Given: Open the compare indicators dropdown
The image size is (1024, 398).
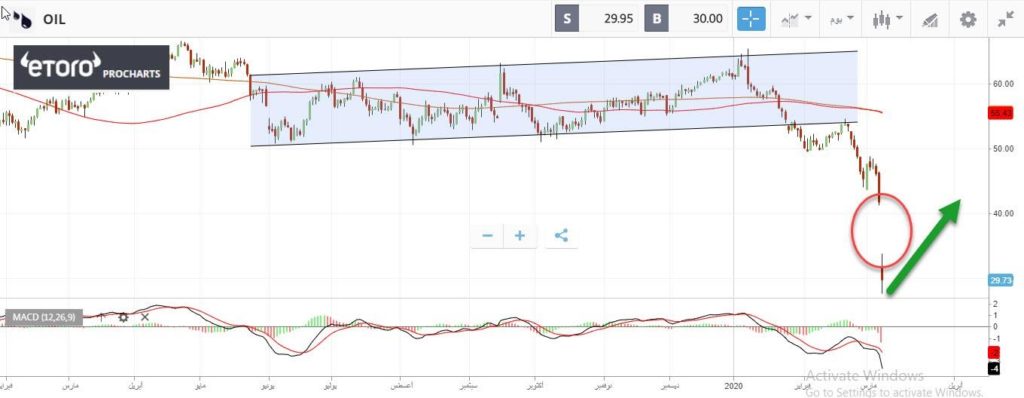Looking at the screenshot, I should pyautogui.click(x=796, y=19).
